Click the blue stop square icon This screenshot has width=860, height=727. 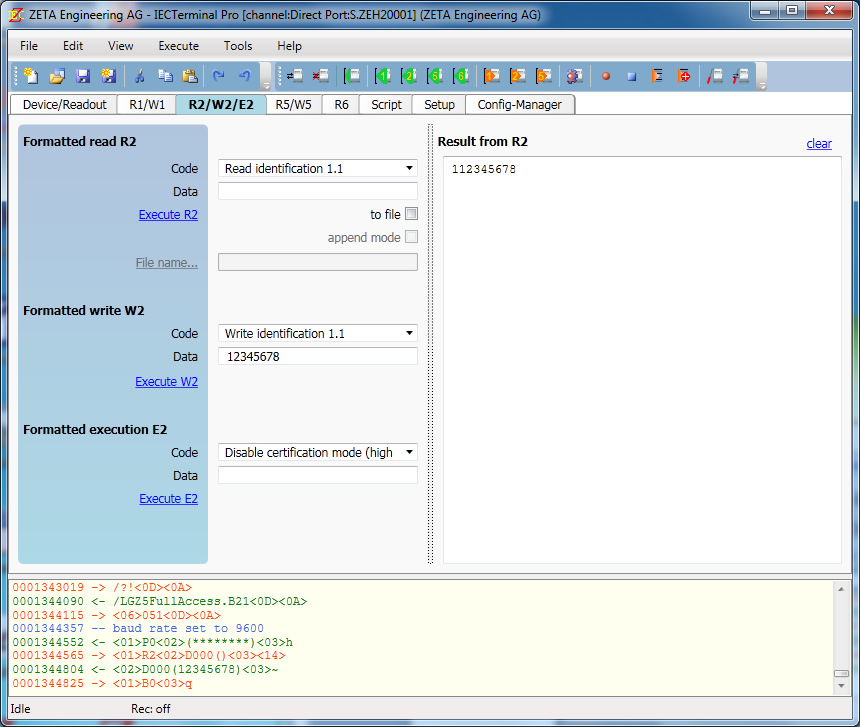pyautogui.click(x=632, y=77)
